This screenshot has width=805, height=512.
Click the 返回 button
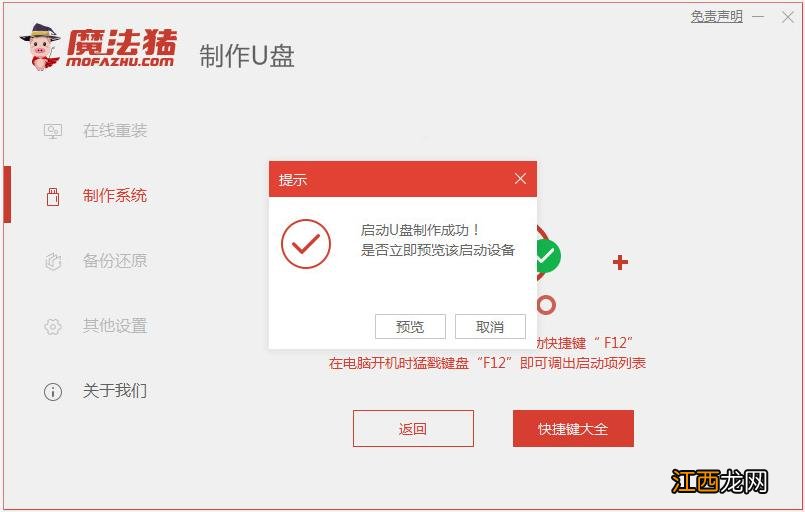(413, 428)
